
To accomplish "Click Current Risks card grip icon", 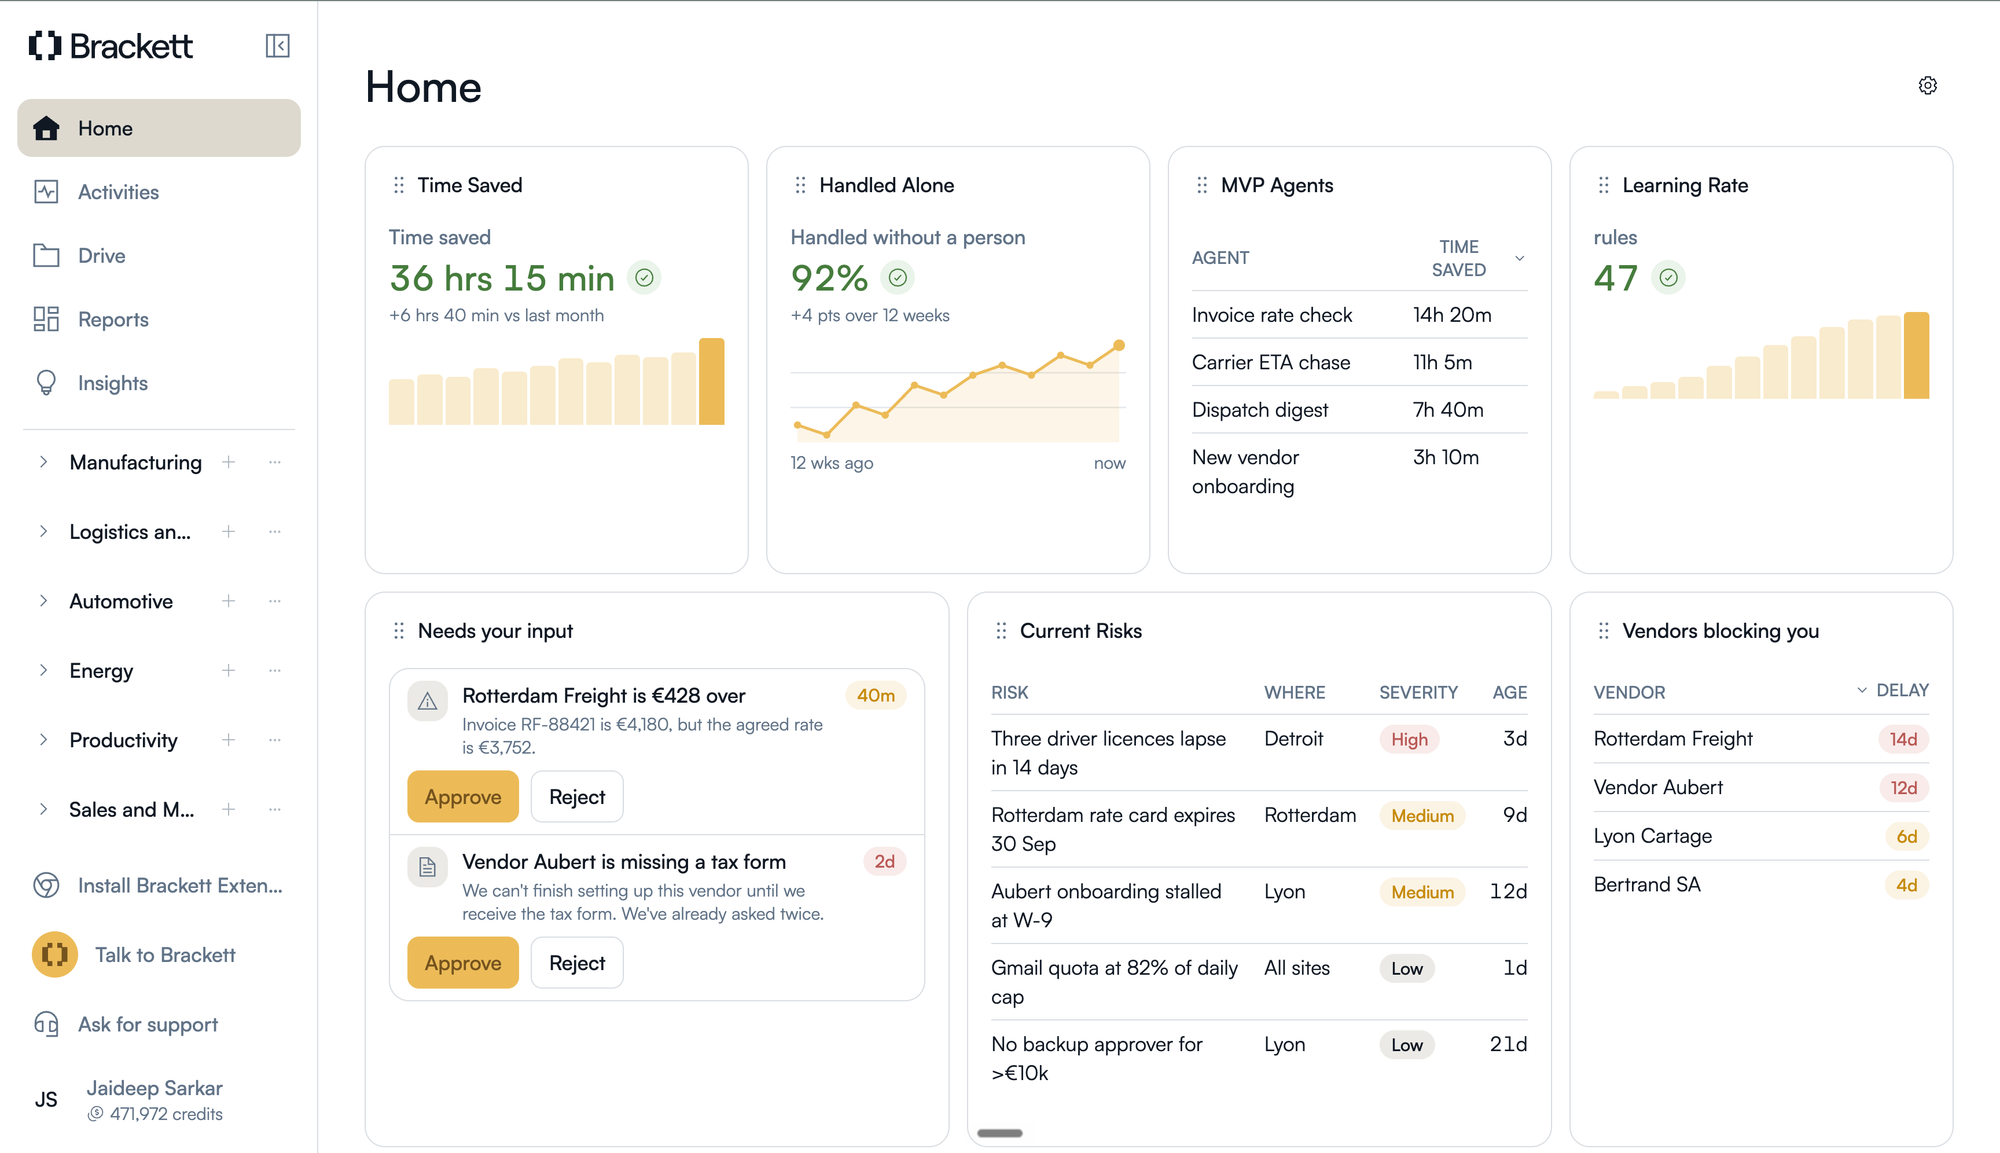I will (x=1001, y=631).
